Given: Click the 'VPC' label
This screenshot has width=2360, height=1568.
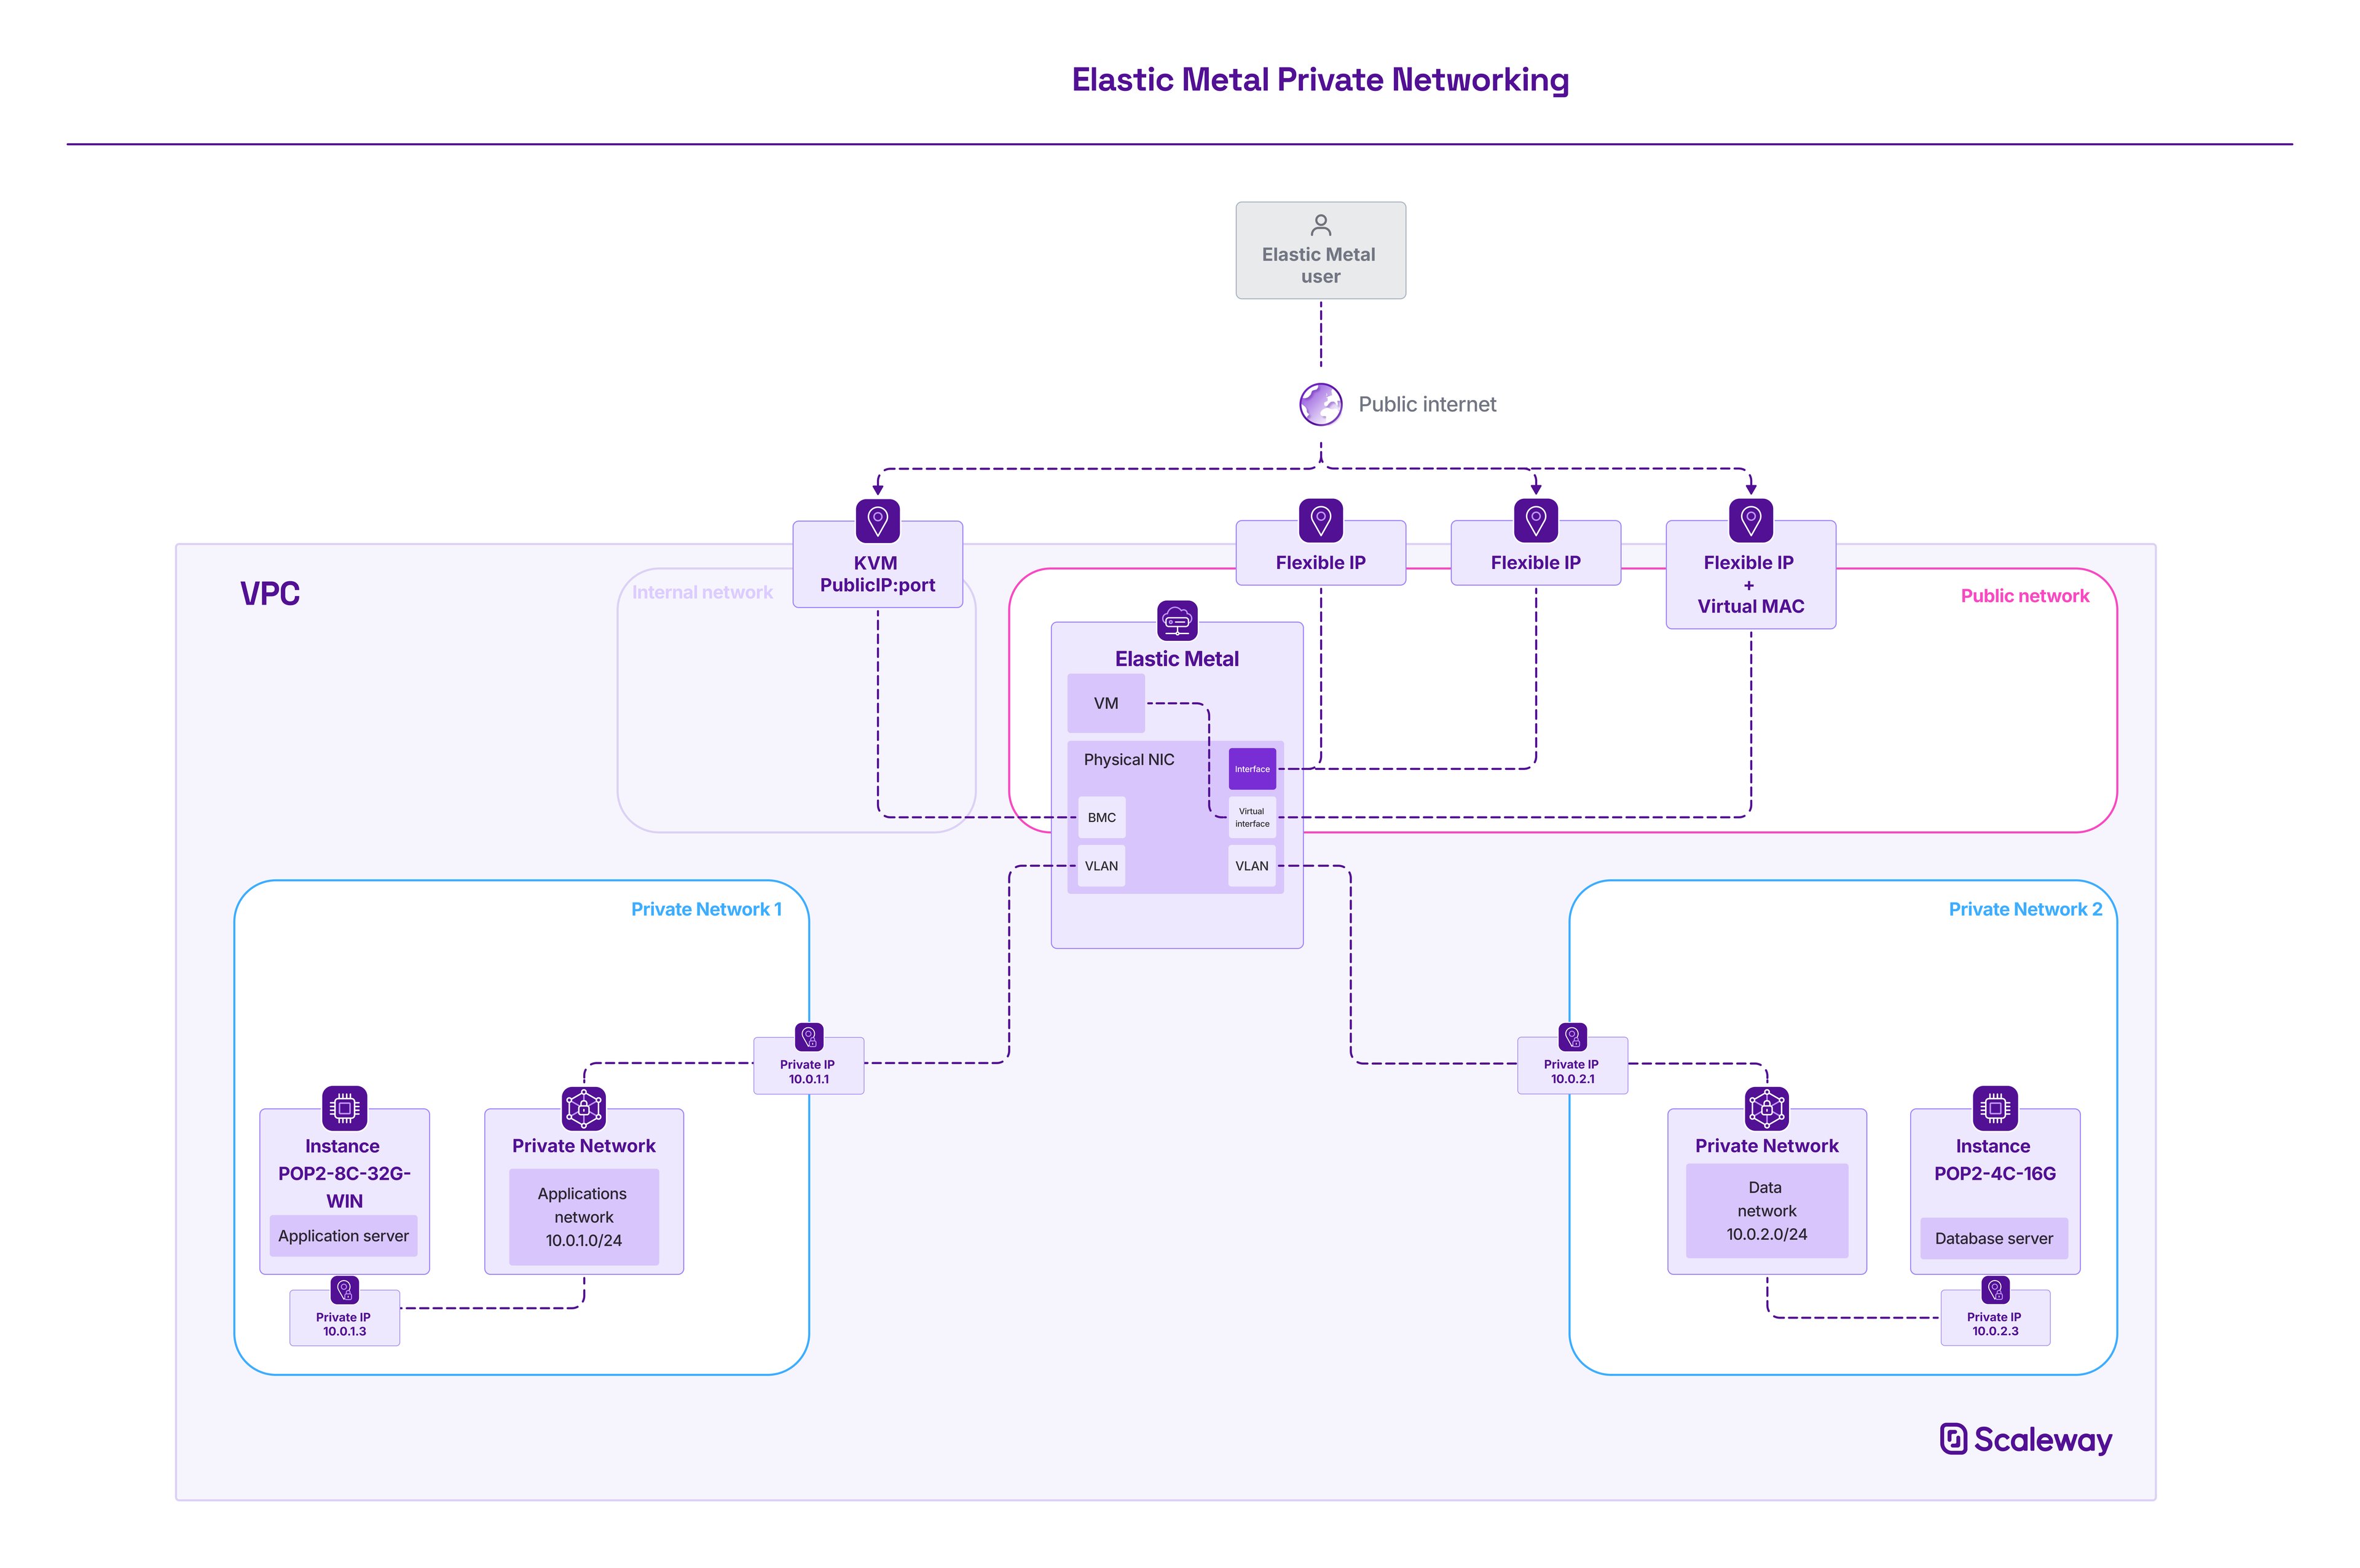Looking at the screenshot, I should 270,593.
